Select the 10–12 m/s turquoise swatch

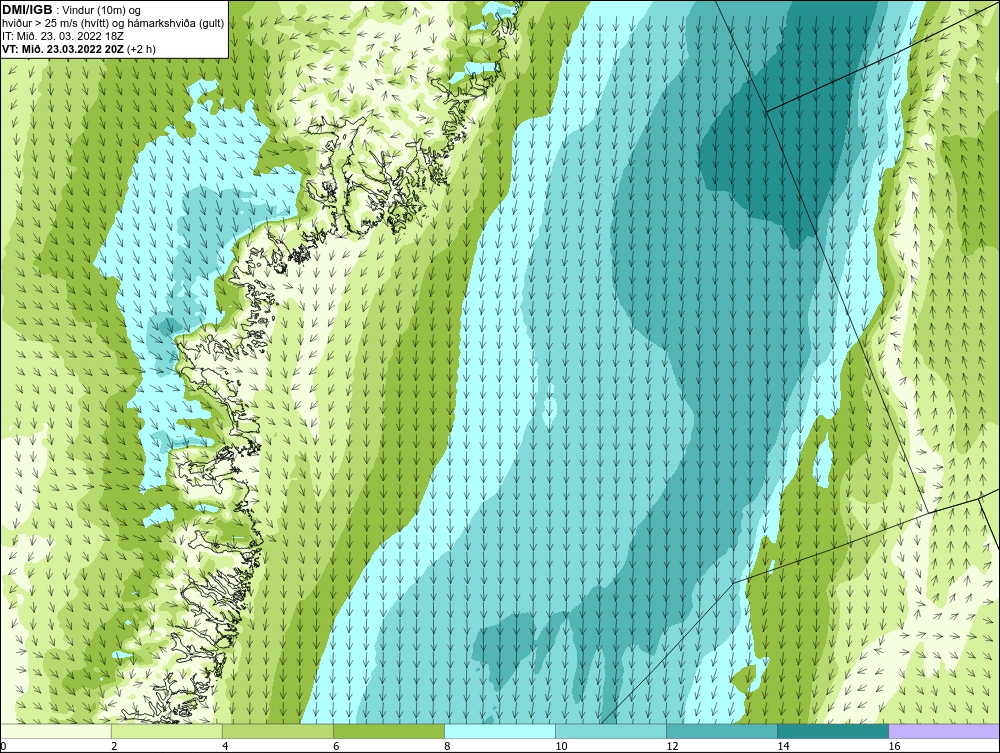pyautogui.click(x=611, y=731)
